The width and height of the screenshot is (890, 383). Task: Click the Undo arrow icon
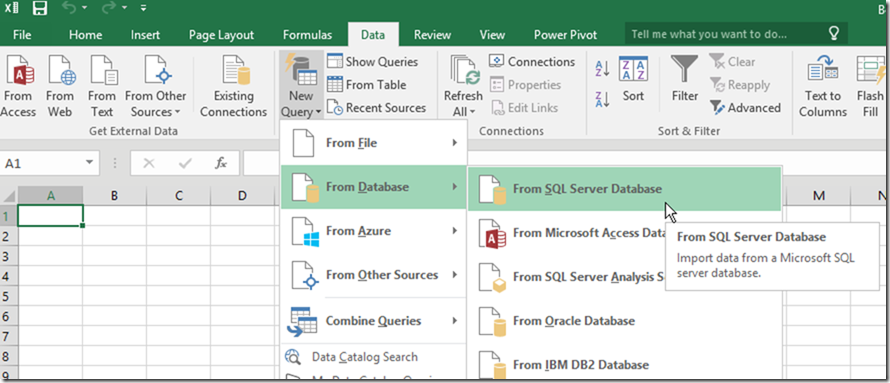(68, 9)
